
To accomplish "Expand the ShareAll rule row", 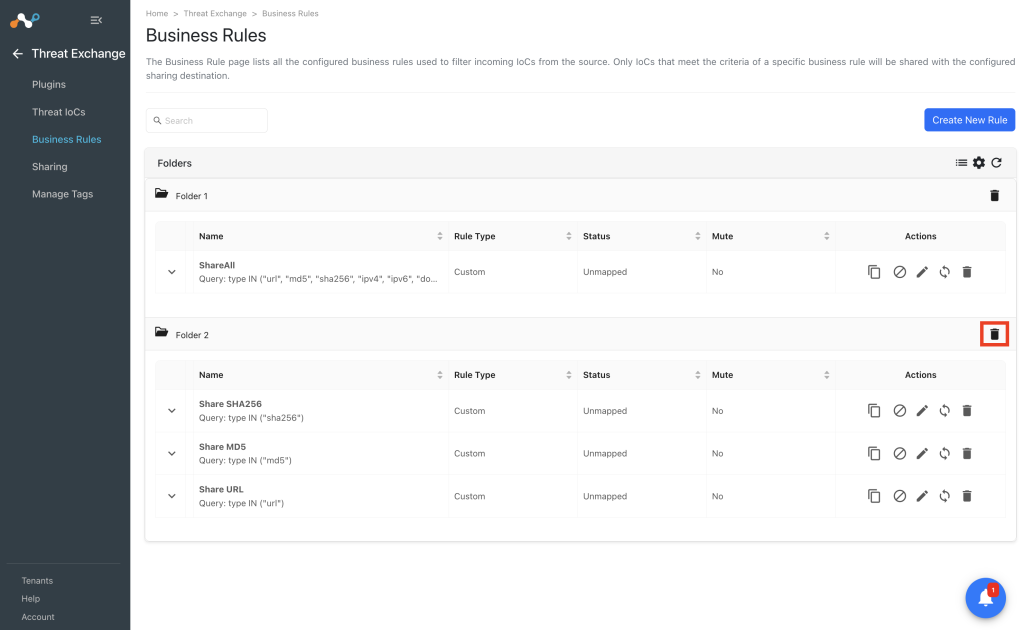I will click(172, 272).
